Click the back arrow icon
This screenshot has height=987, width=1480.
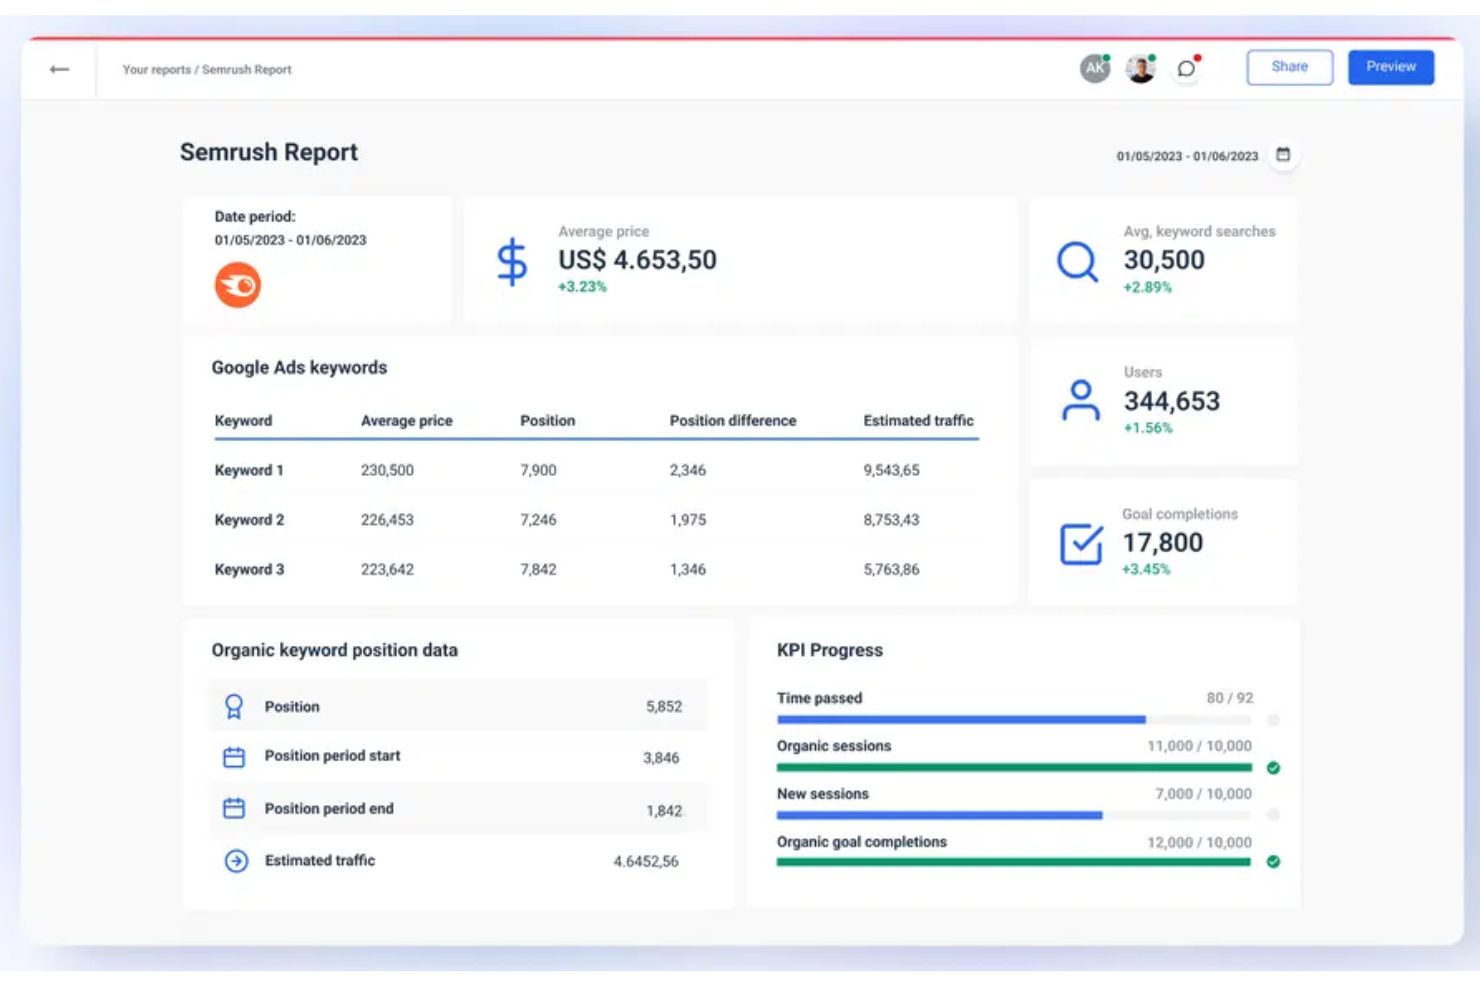point(59,69)
